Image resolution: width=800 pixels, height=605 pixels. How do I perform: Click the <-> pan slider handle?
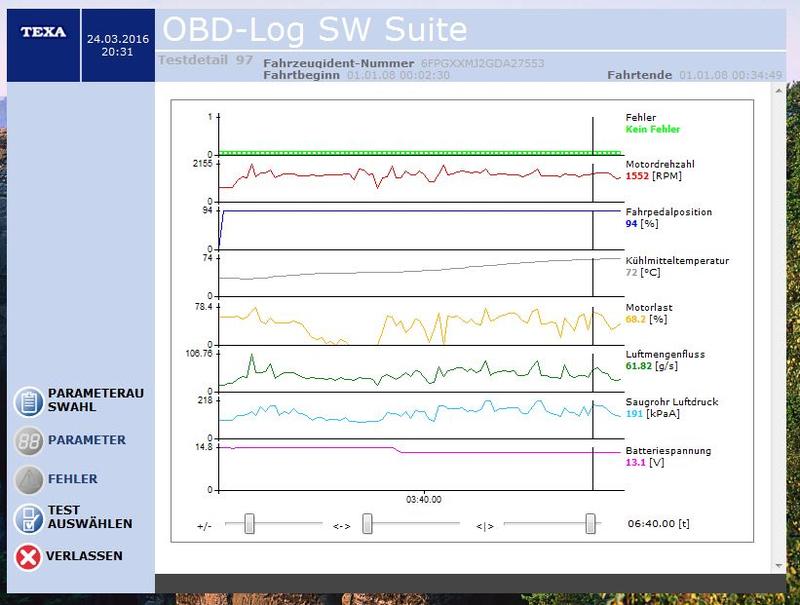point(367,523)
